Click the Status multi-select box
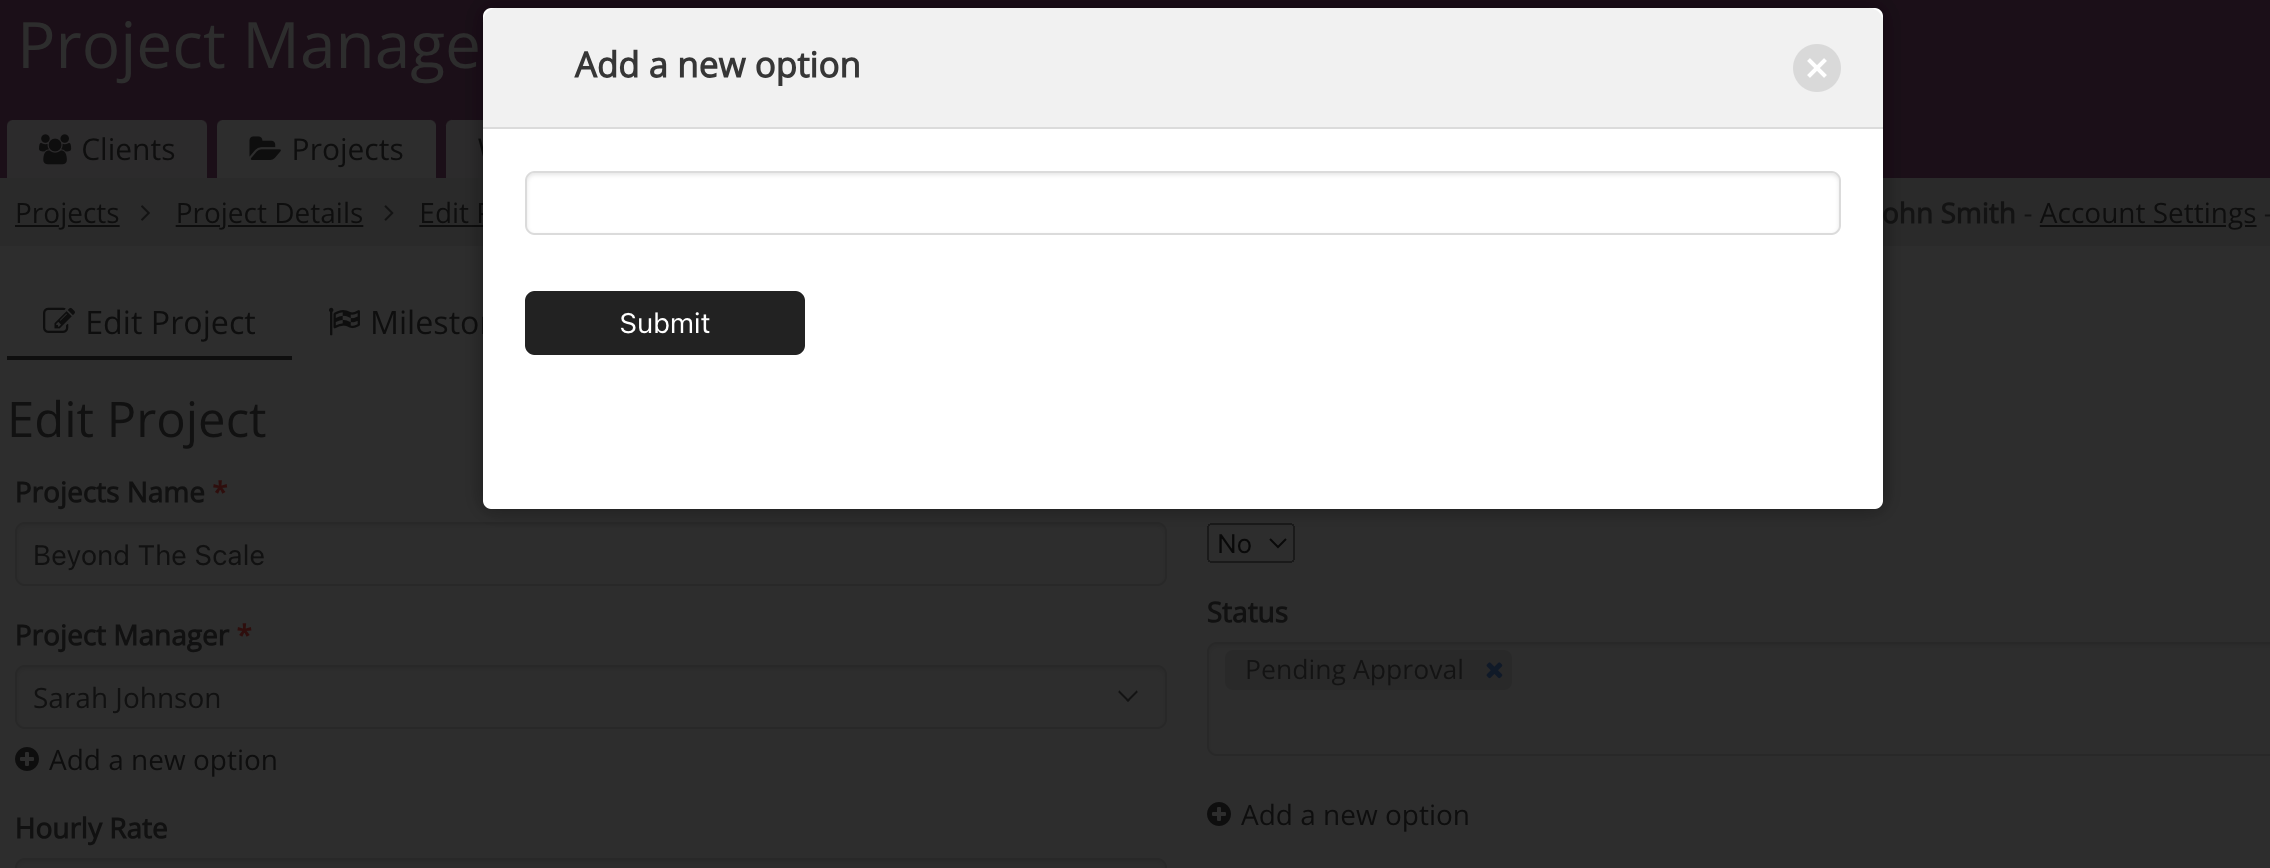Image resolution: width=2270 pixels, height=868 pixels. coord(1738,699)
